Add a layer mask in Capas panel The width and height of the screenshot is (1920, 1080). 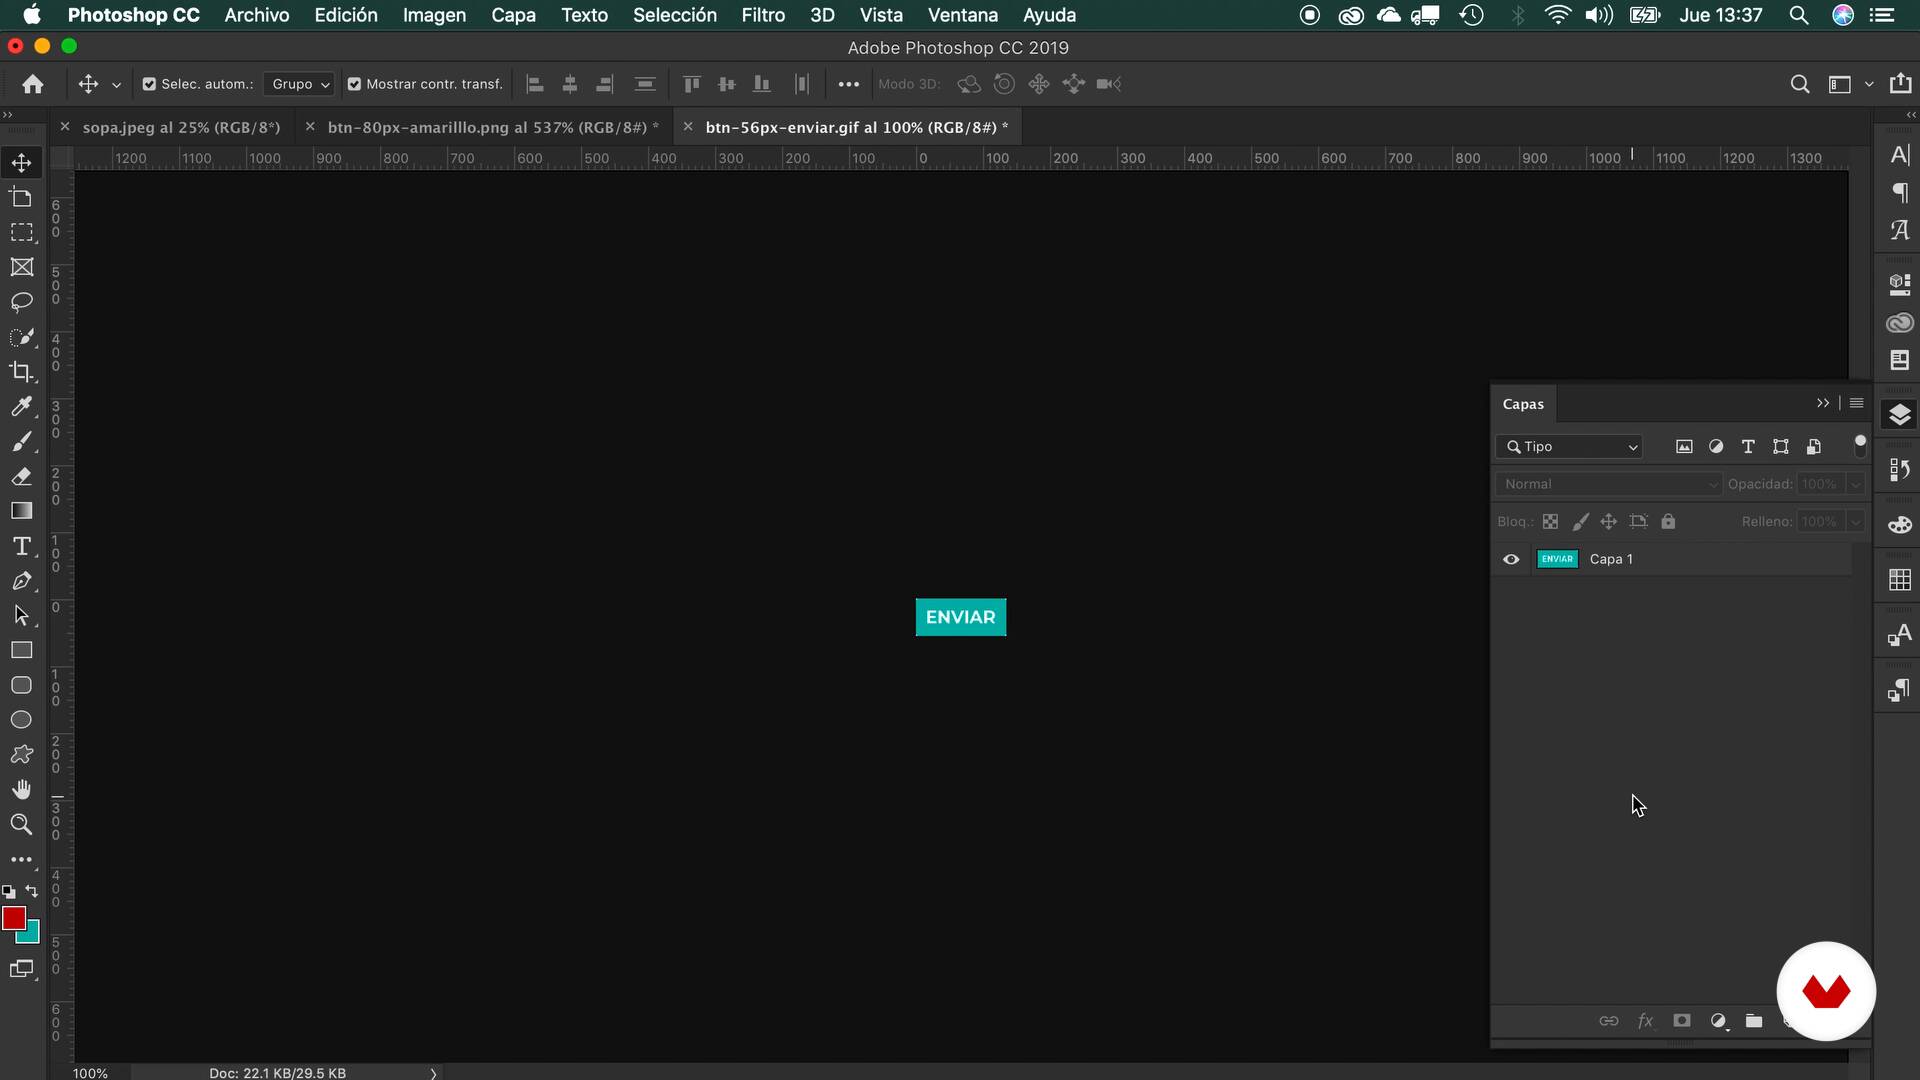[x=1682, y=1021]
